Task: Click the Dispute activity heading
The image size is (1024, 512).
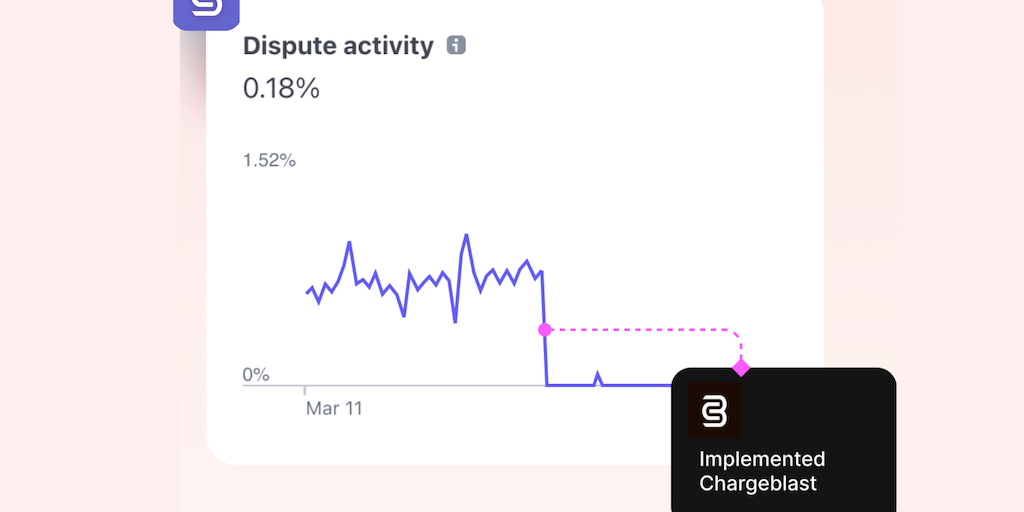Action: pyautogui.click(x=338, y=45)
